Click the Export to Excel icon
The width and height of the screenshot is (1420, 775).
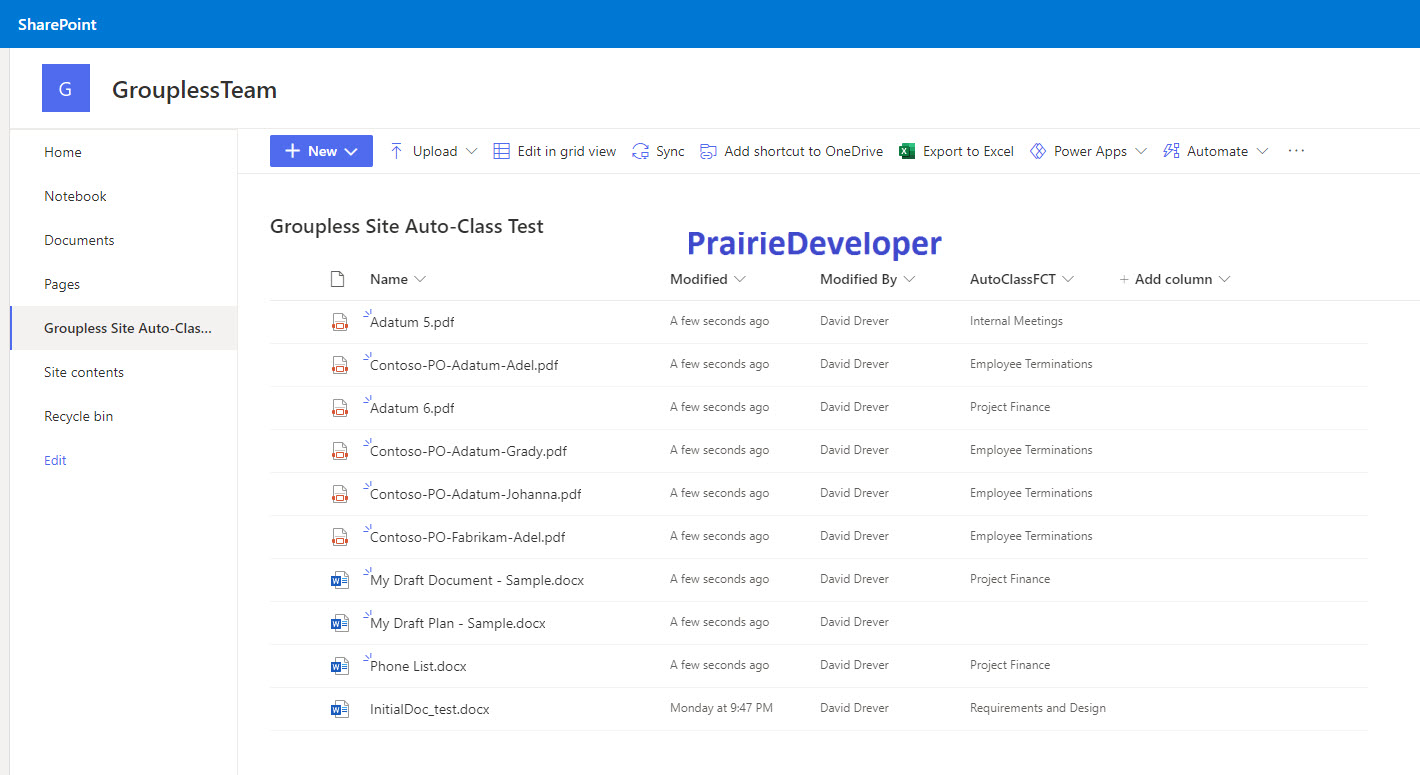(x=907, y=151)
